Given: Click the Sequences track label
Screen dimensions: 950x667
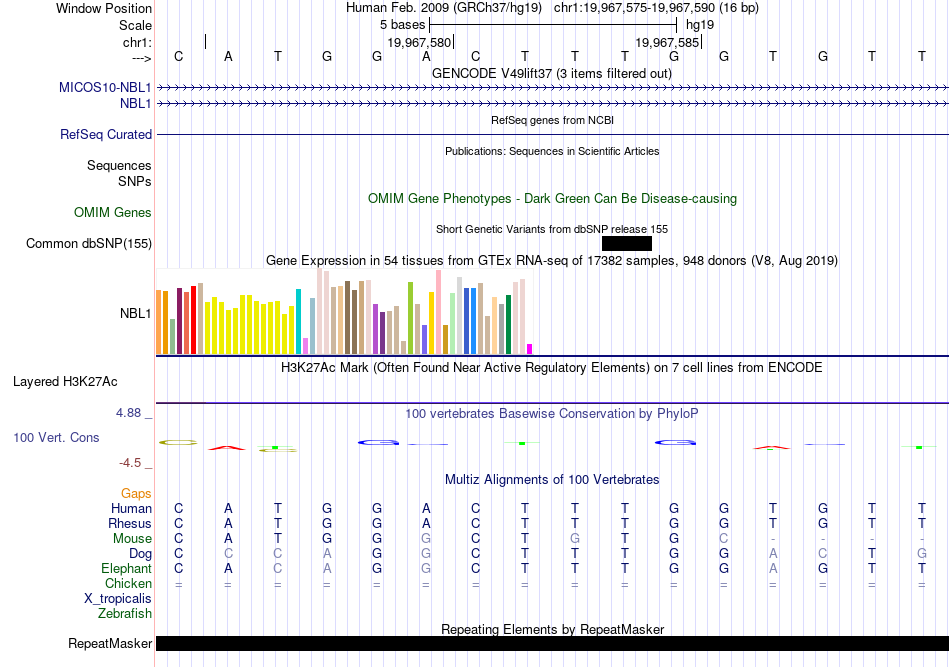Looking at the screenshot, I should coord(119,165).
